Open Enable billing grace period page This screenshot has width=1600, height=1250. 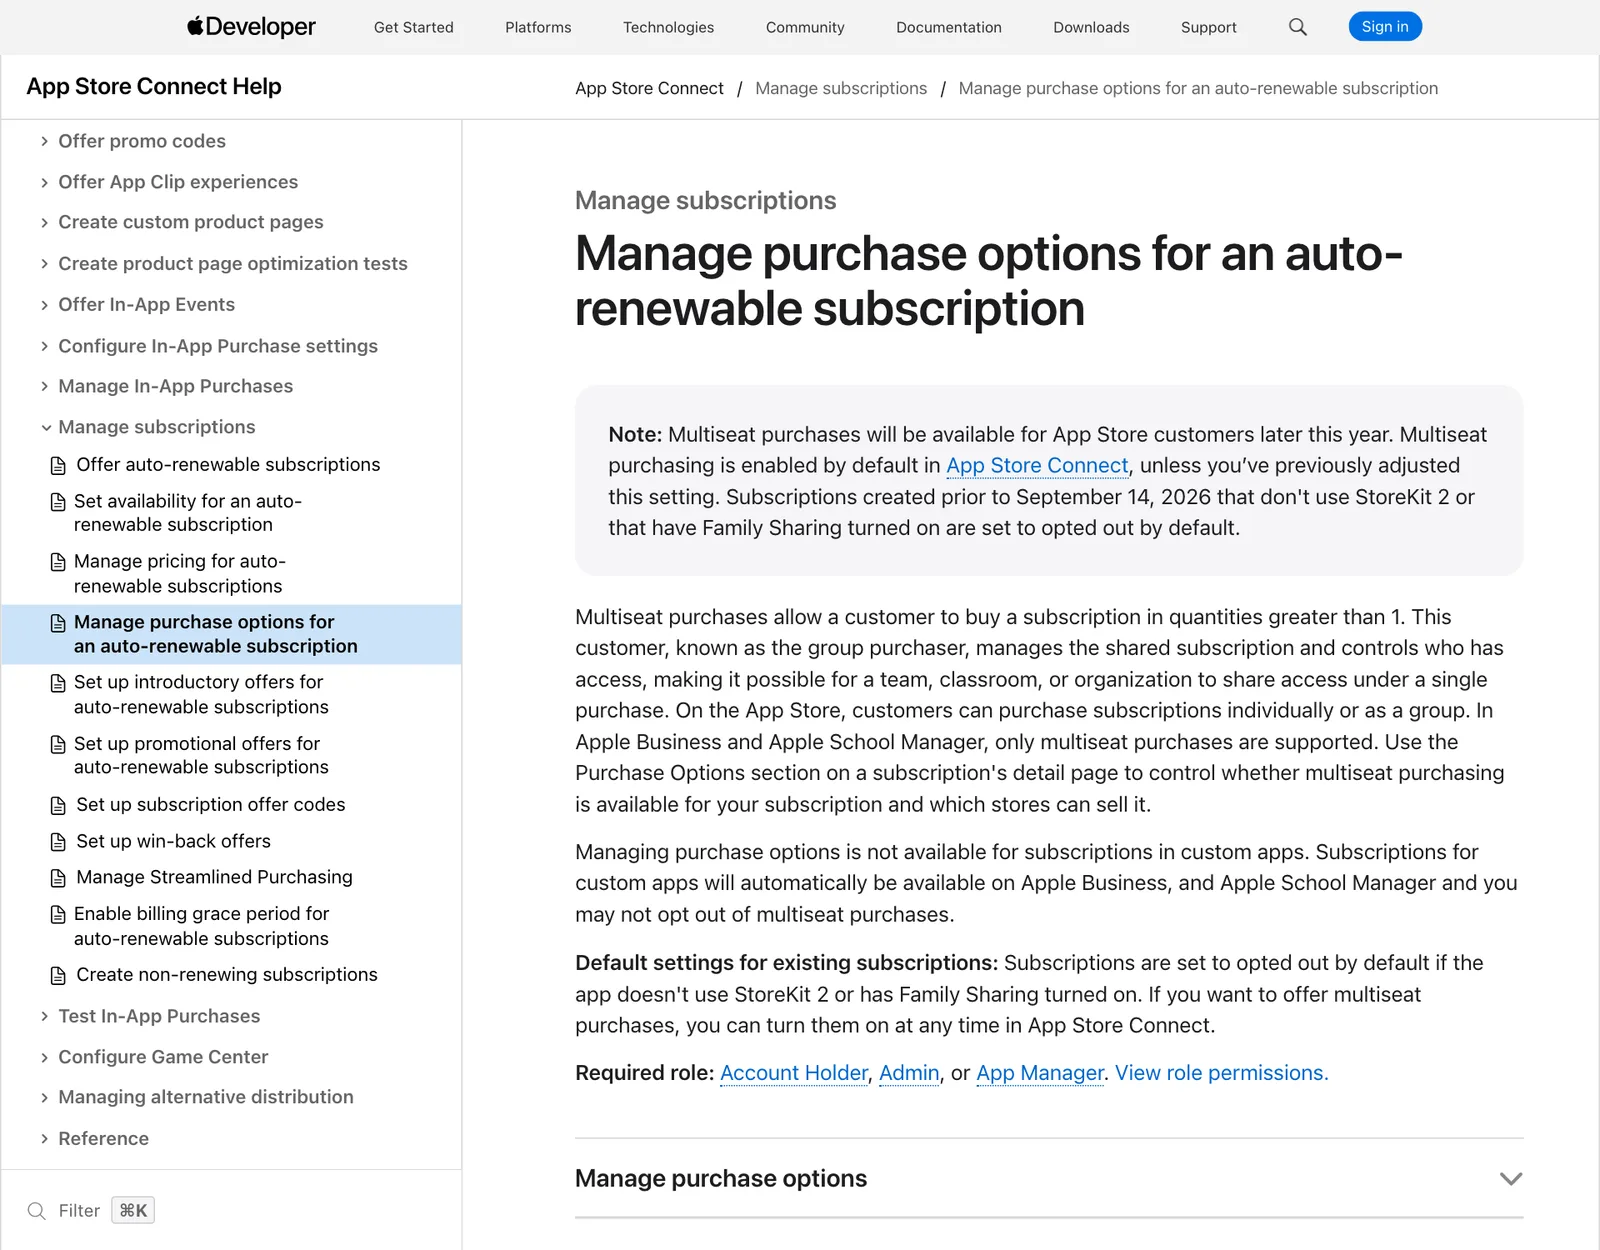(x=201, y=927)
